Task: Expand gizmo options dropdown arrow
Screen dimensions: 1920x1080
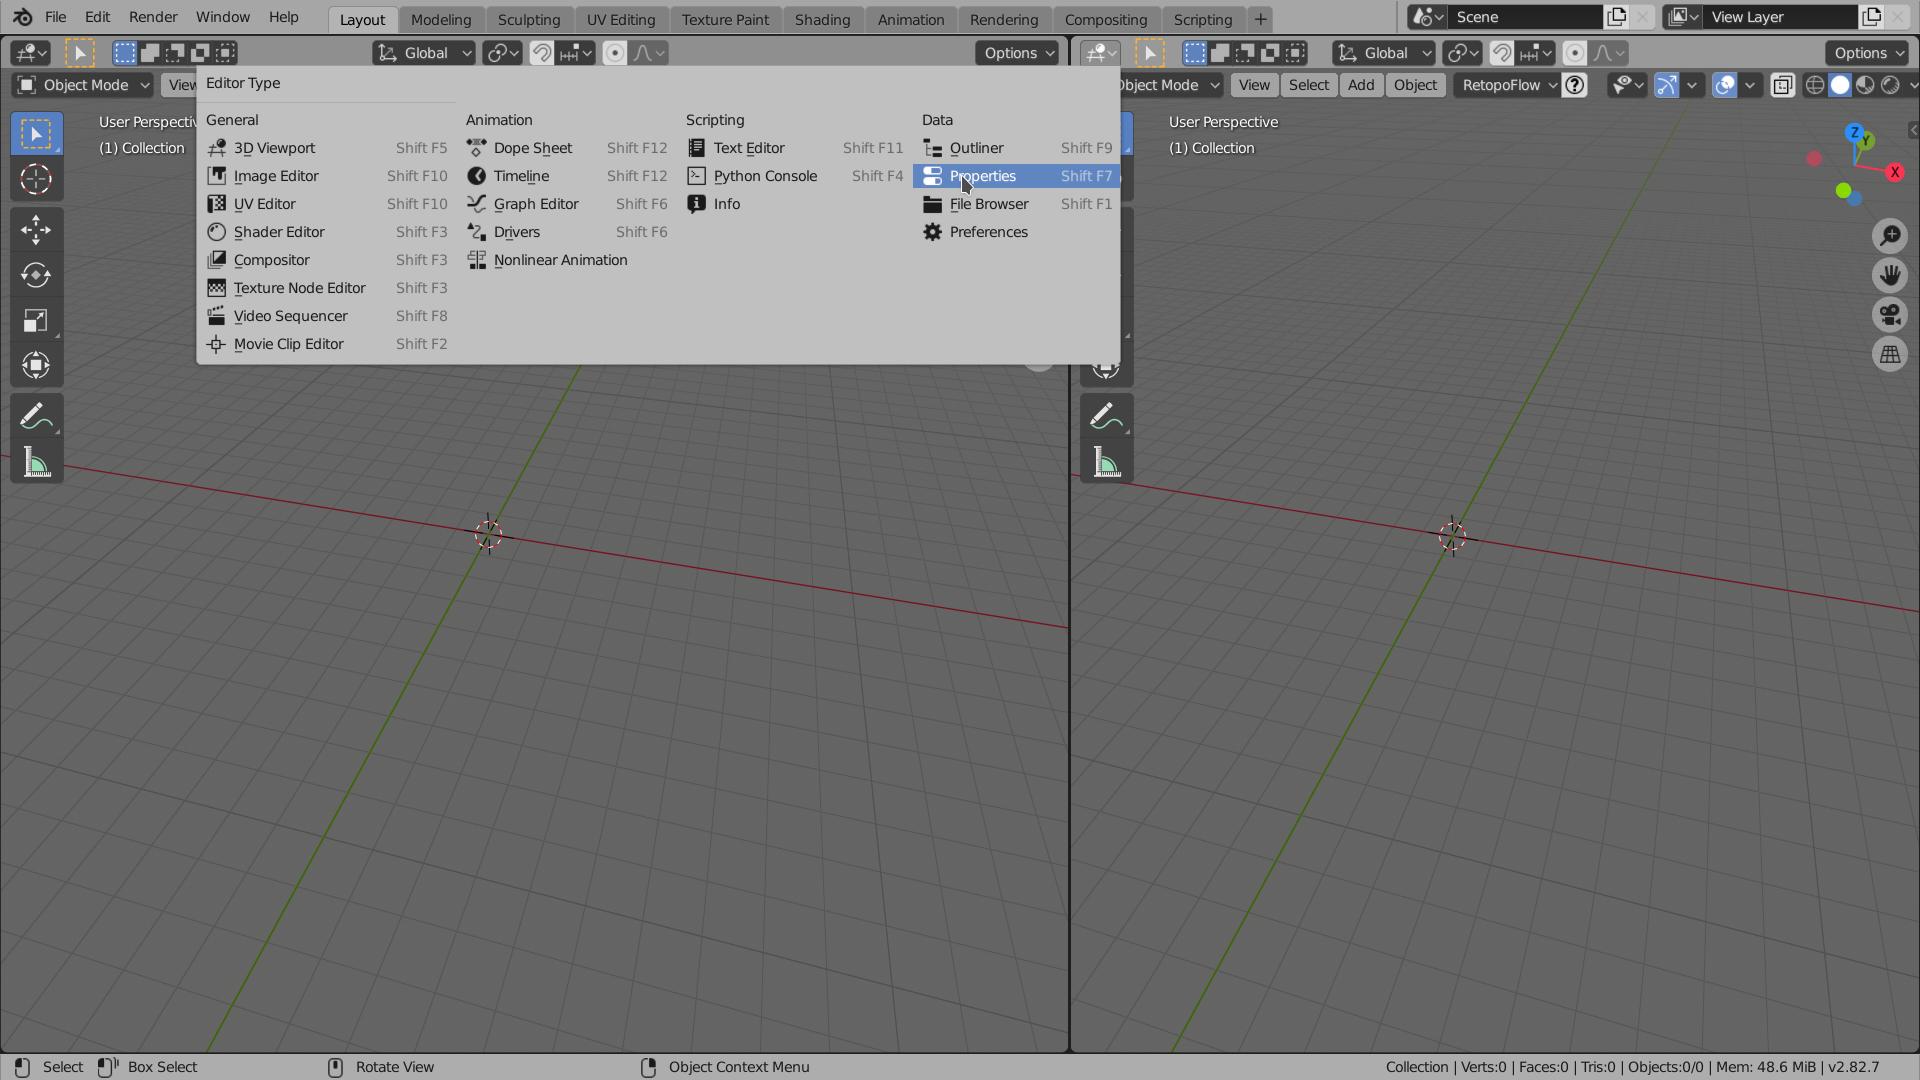Action: (1692, 85)
